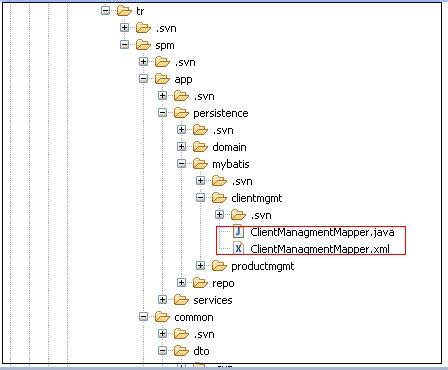This screenshot has height=370, width=448.
Task: Expand the repo folder
Action: pyautogui.click(x=181, y=283)
